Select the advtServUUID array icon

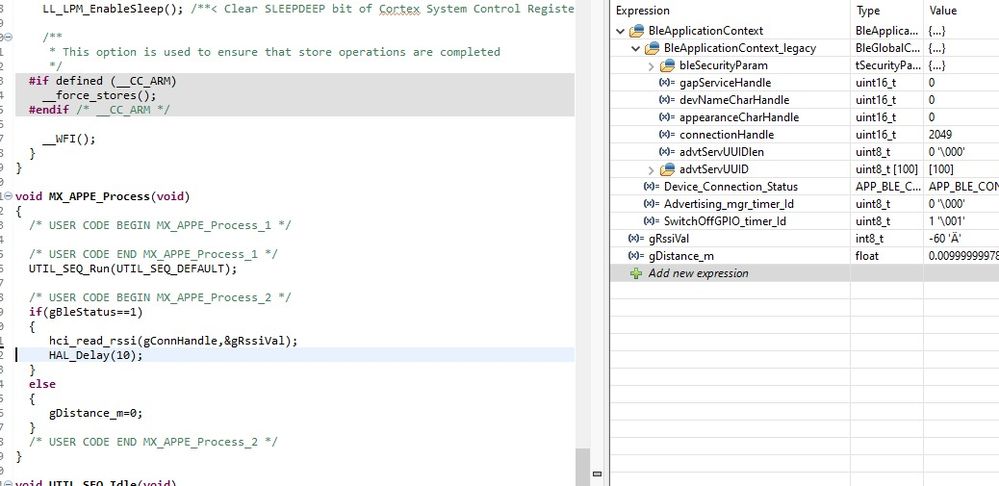(667, 169)
